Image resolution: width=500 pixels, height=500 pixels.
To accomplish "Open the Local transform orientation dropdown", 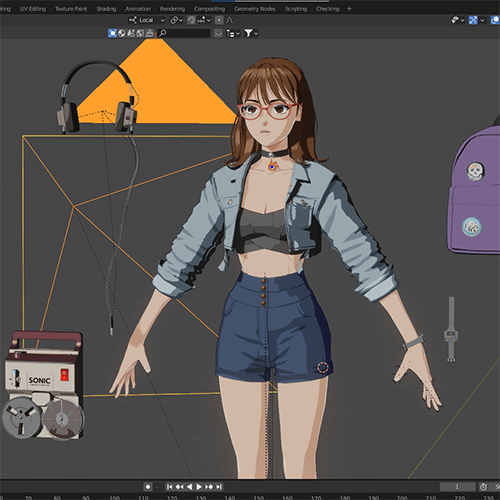I will click(x=147, y=20).
